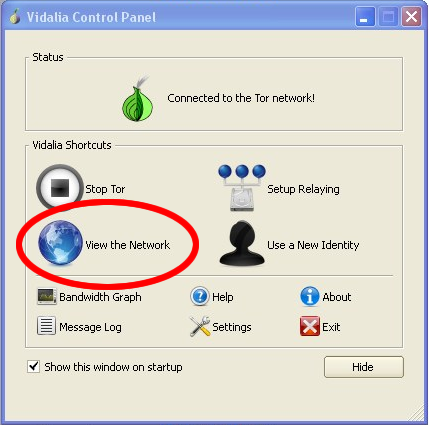This screenshot has width=429, height=425.
Task: Click the Setup Relaying nodes icon
Action: pos(242,188)
